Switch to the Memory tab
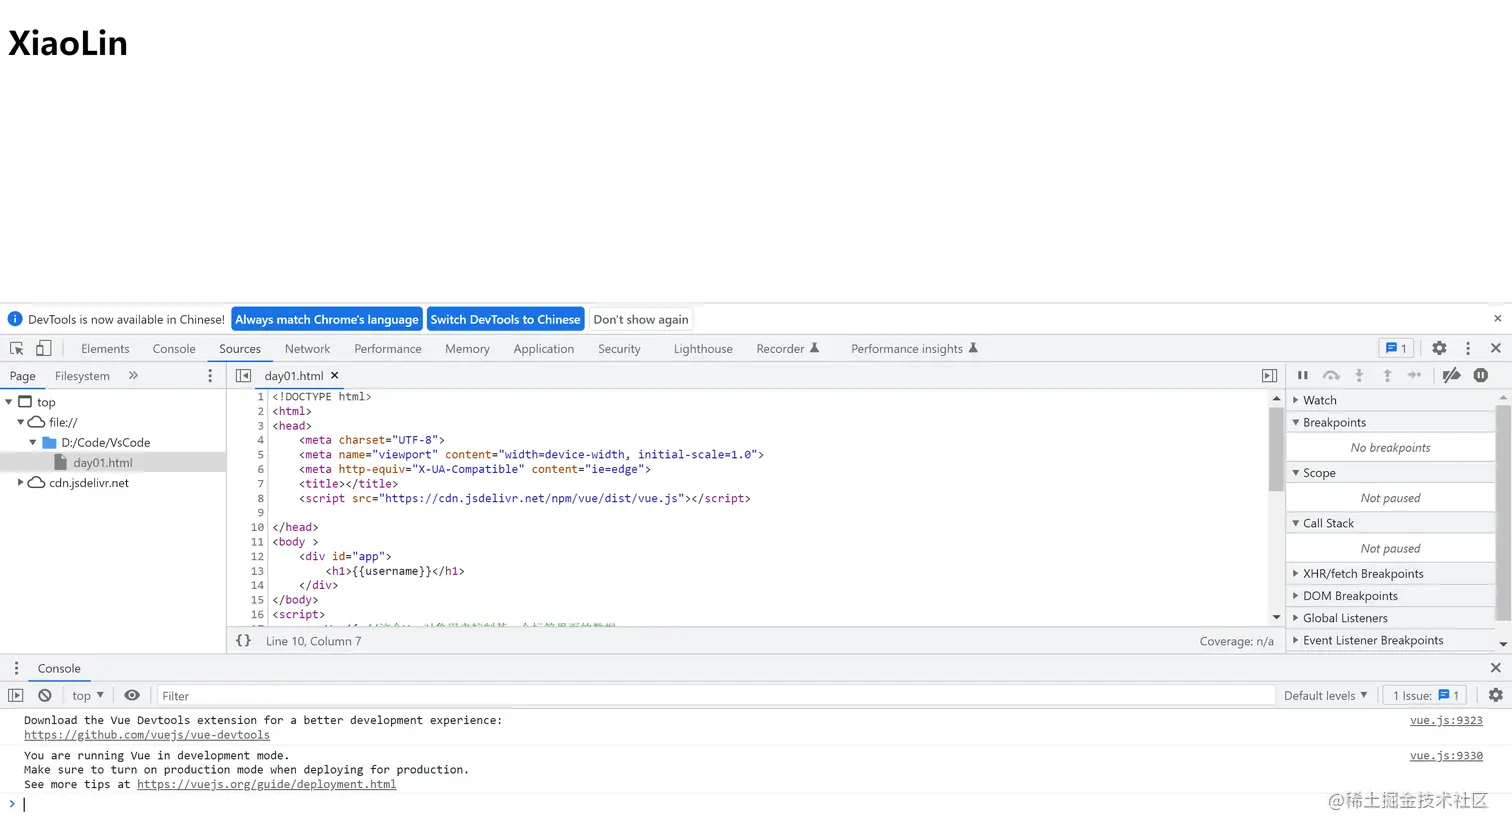Viewport: 1512px width, 834px height. click(467, 349)
